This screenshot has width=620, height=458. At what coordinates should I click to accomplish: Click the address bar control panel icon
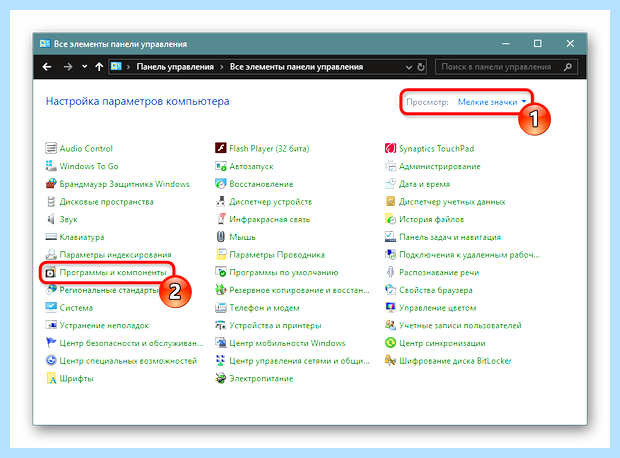click(116, 66)
